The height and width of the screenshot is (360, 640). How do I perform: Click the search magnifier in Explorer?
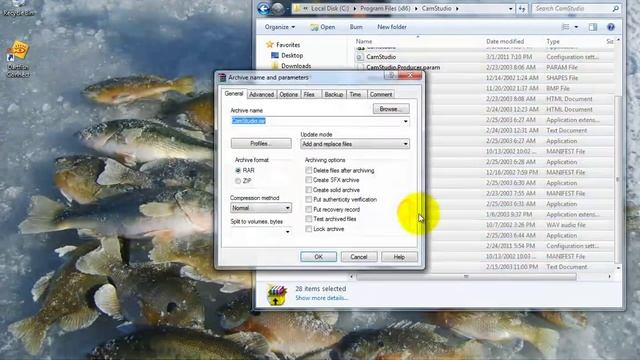click(616, 9)
